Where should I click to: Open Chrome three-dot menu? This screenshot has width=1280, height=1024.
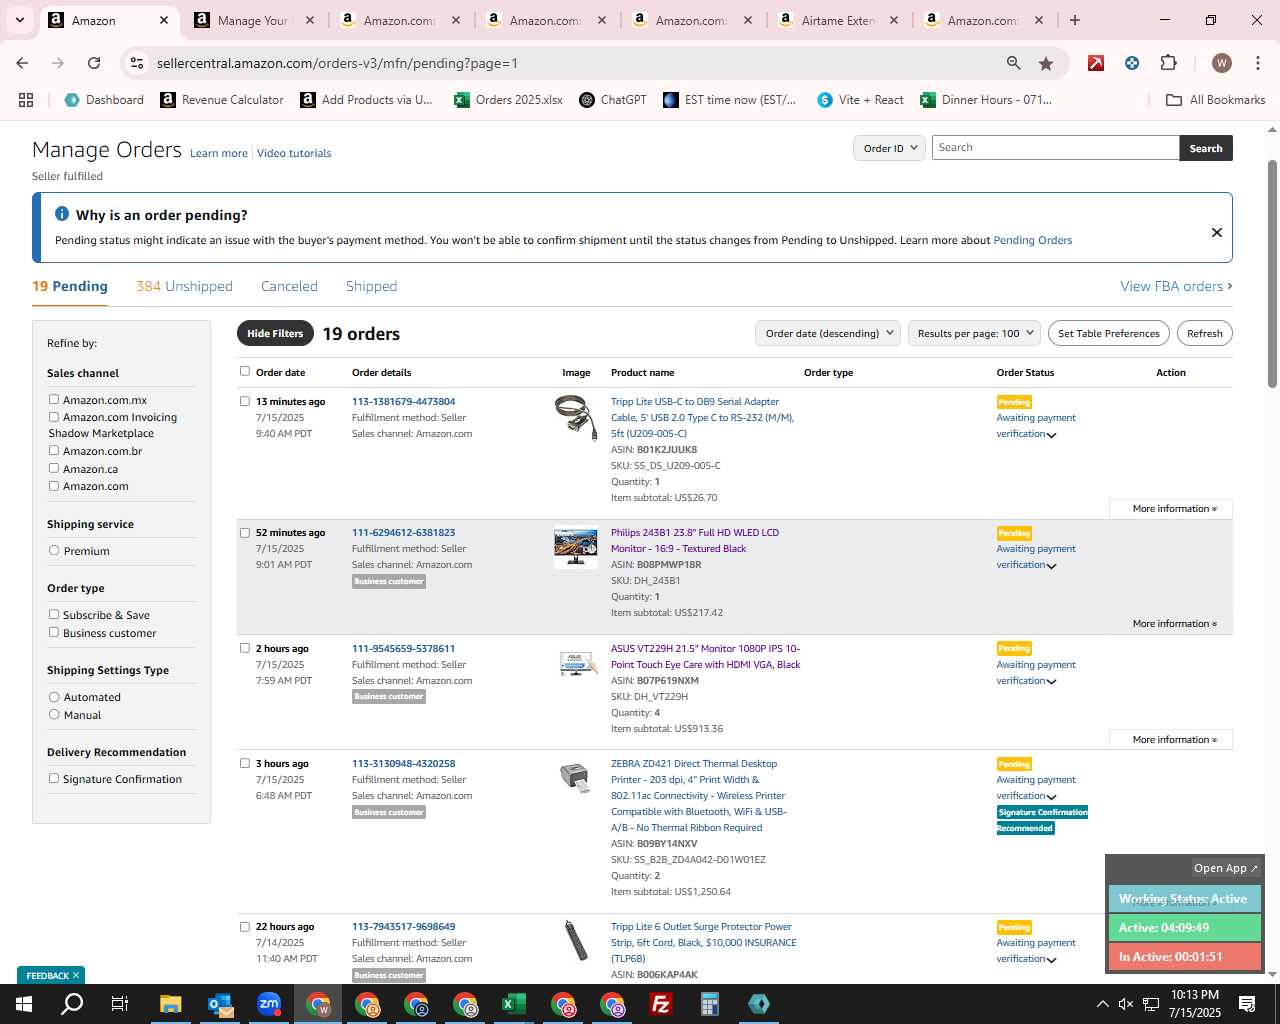pyautogui.click(x=1257, y=63)
